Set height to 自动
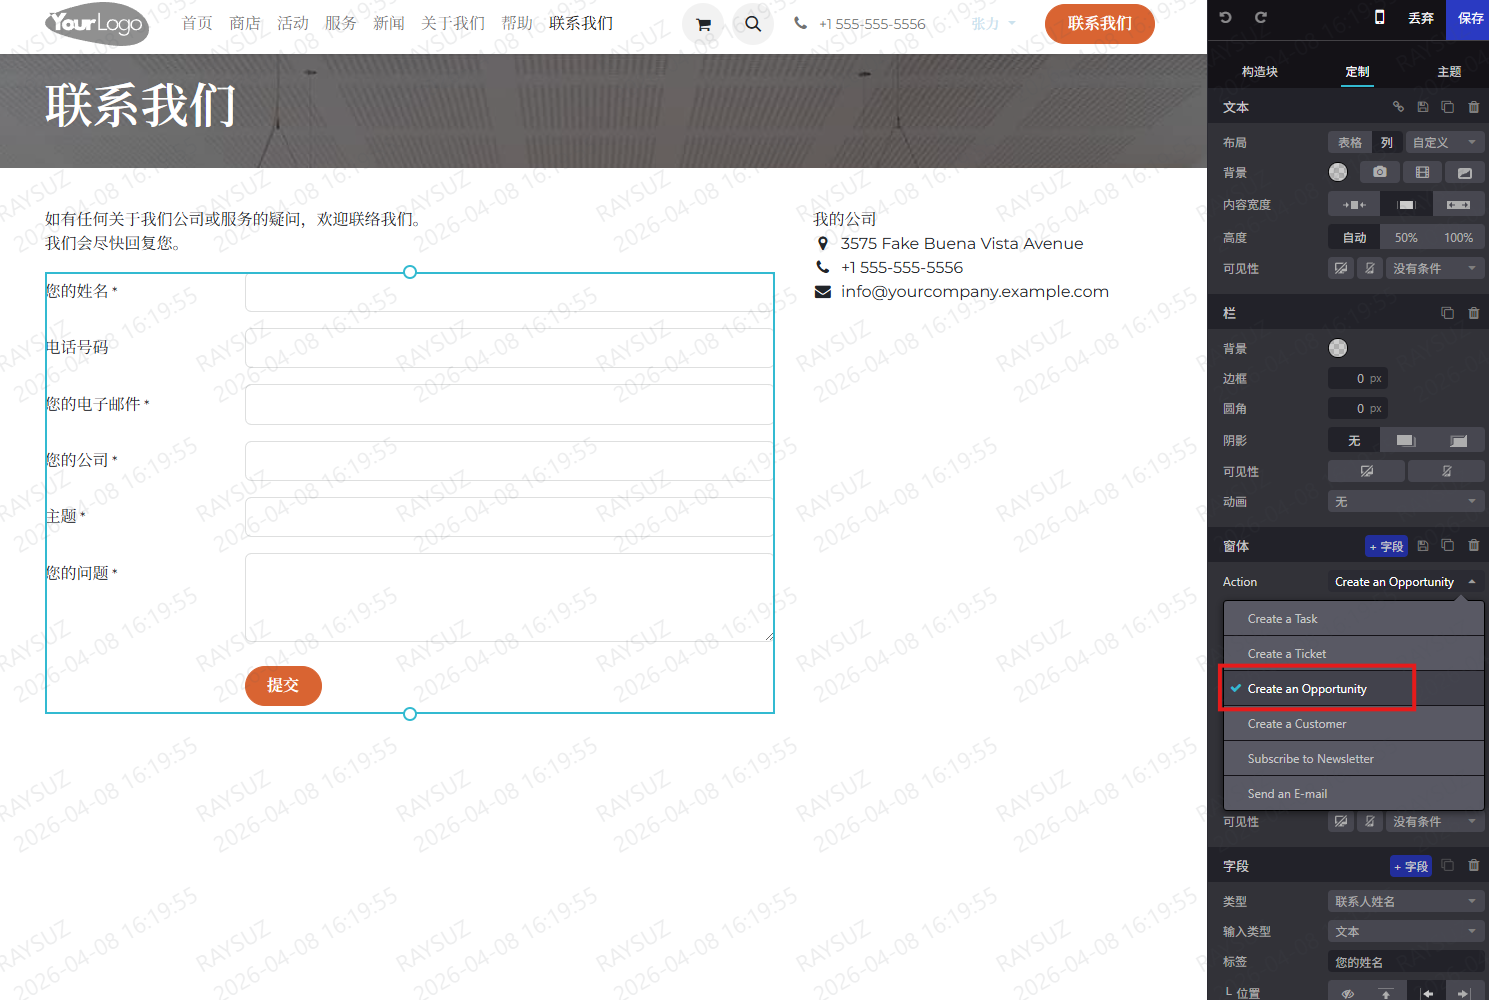The image size is (1489, 1000). 1354,238
